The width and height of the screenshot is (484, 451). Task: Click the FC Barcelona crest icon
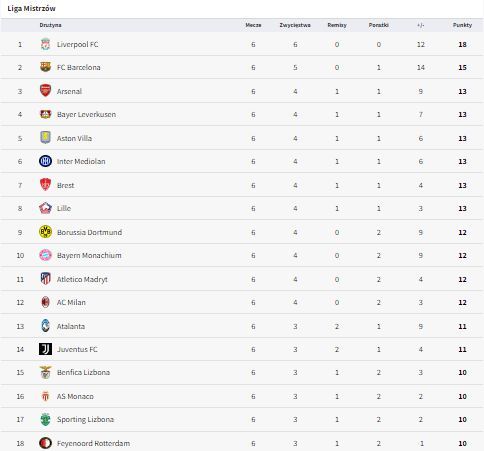coord(45,67)
